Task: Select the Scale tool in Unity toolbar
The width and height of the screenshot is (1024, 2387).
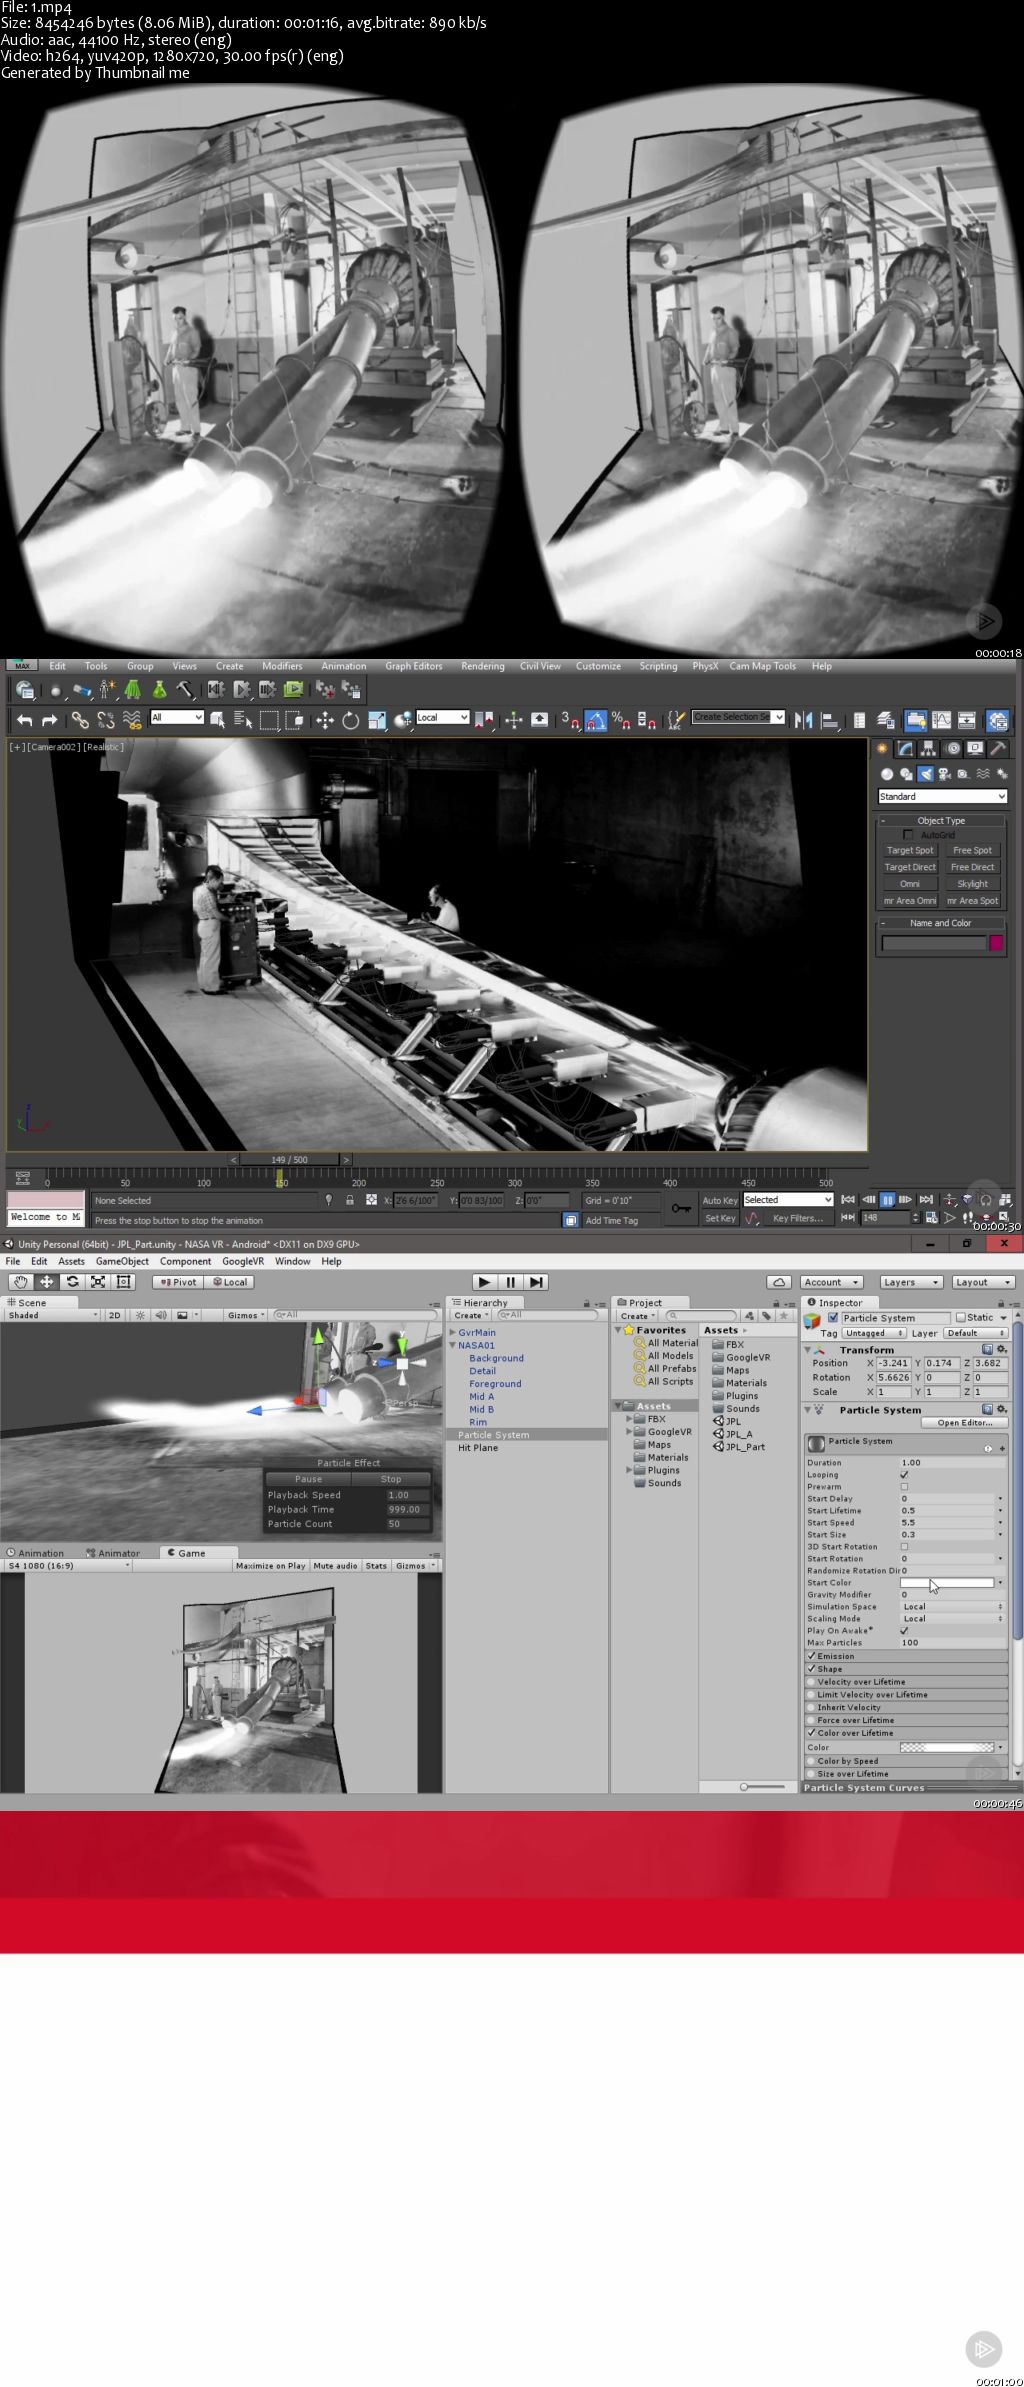Action: (98, 1282)
